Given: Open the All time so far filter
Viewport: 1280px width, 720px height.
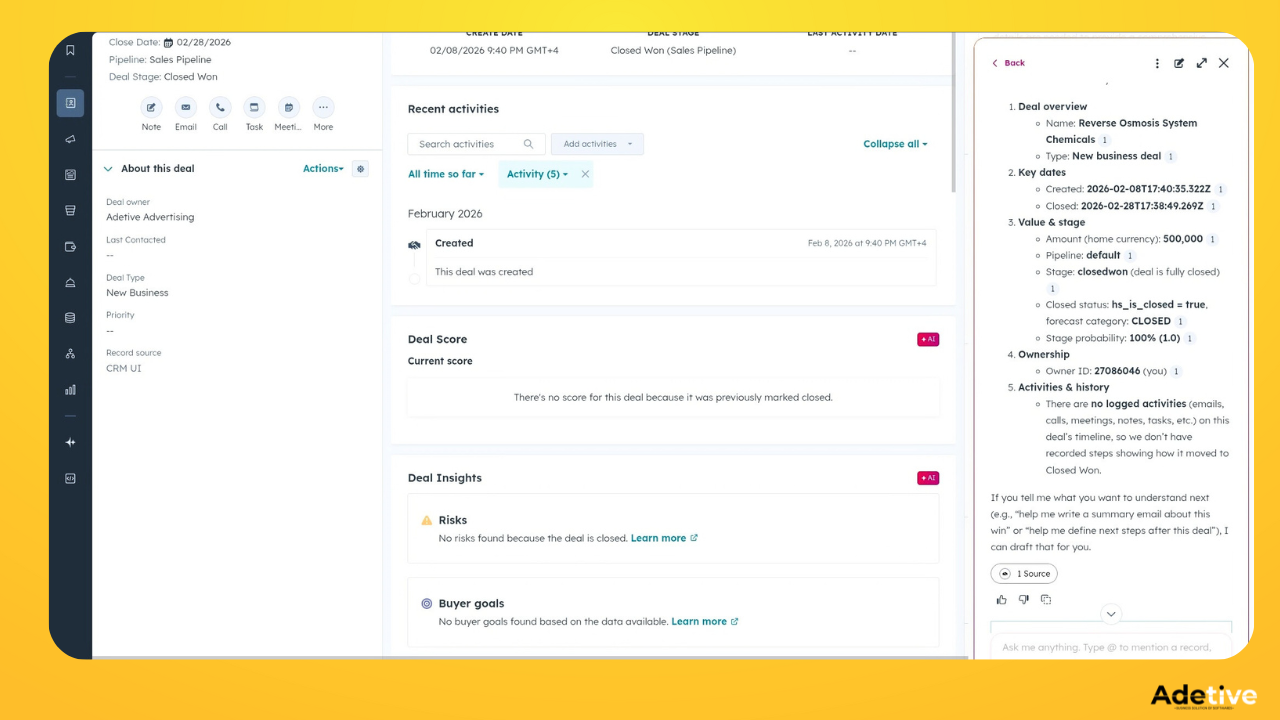Looking at the screenshot, I should 446,174.
